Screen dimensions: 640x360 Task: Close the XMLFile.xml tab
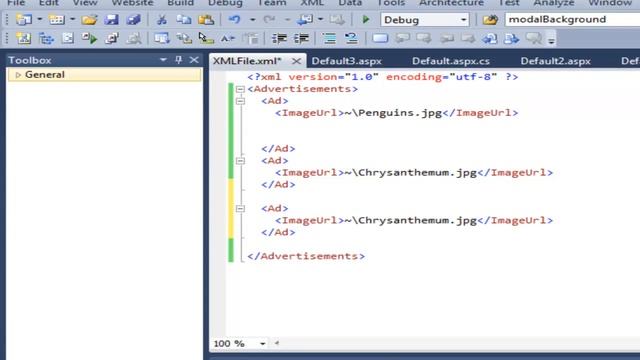(x=297, y=61)
